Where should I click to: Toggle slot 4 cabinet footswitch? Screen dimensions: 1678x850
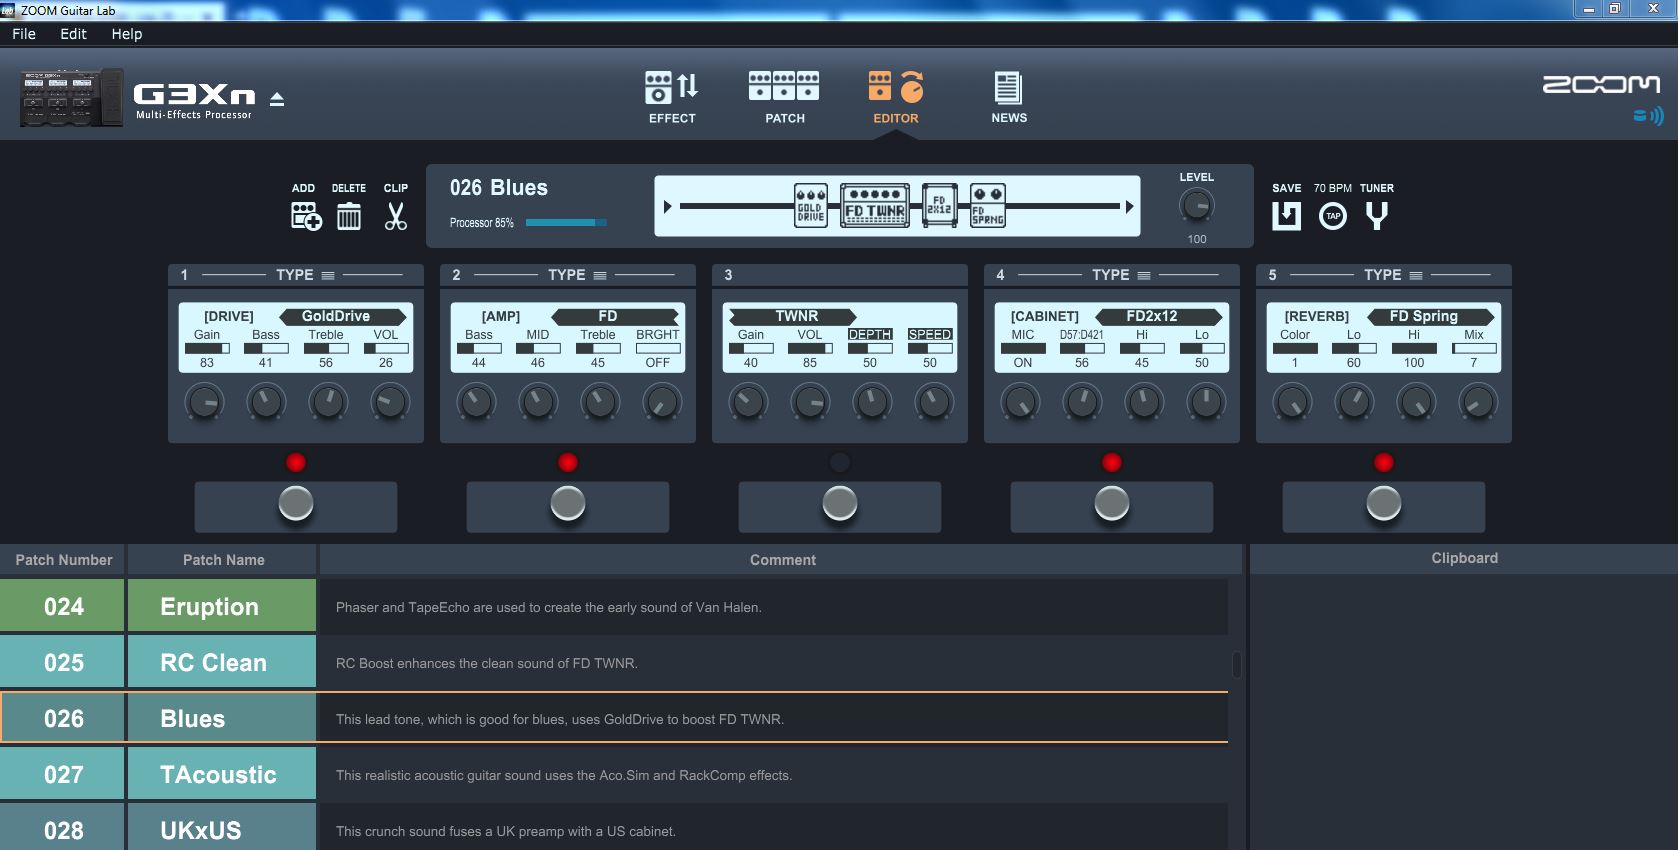(1112, 504)
